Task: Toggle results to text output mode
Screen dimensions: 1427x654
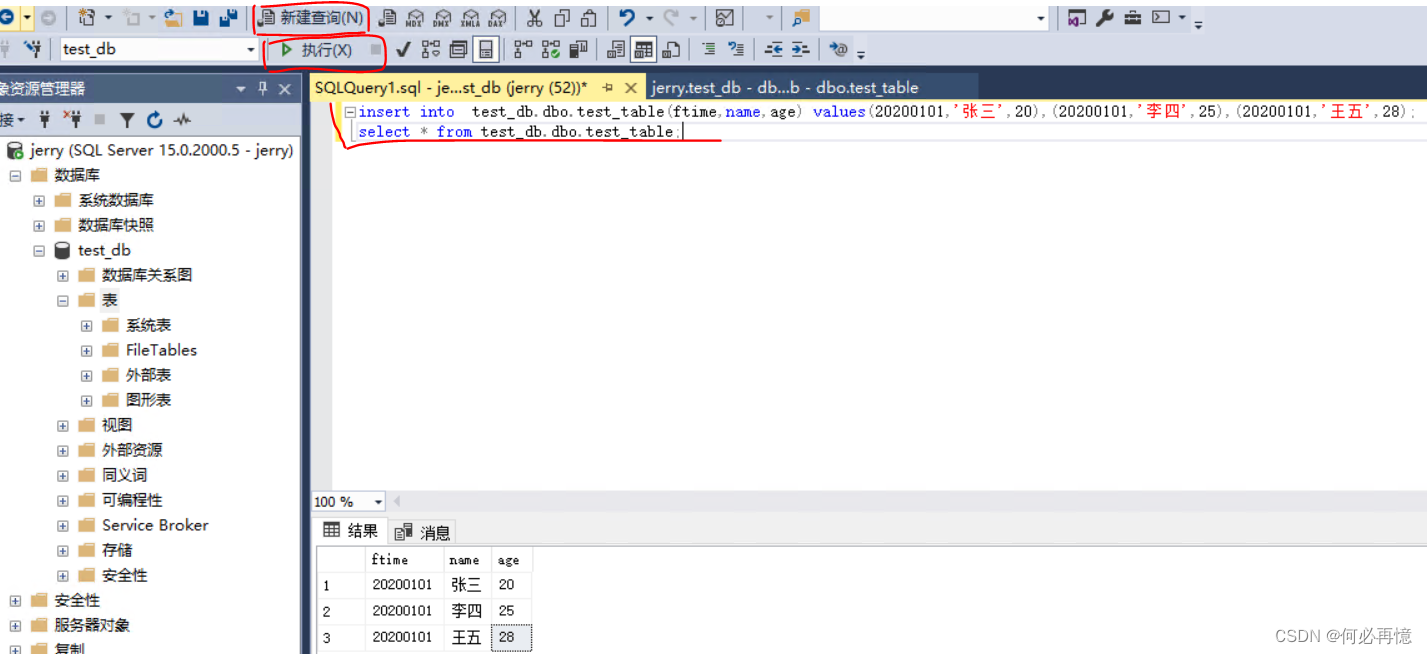Action: [617, 48]
